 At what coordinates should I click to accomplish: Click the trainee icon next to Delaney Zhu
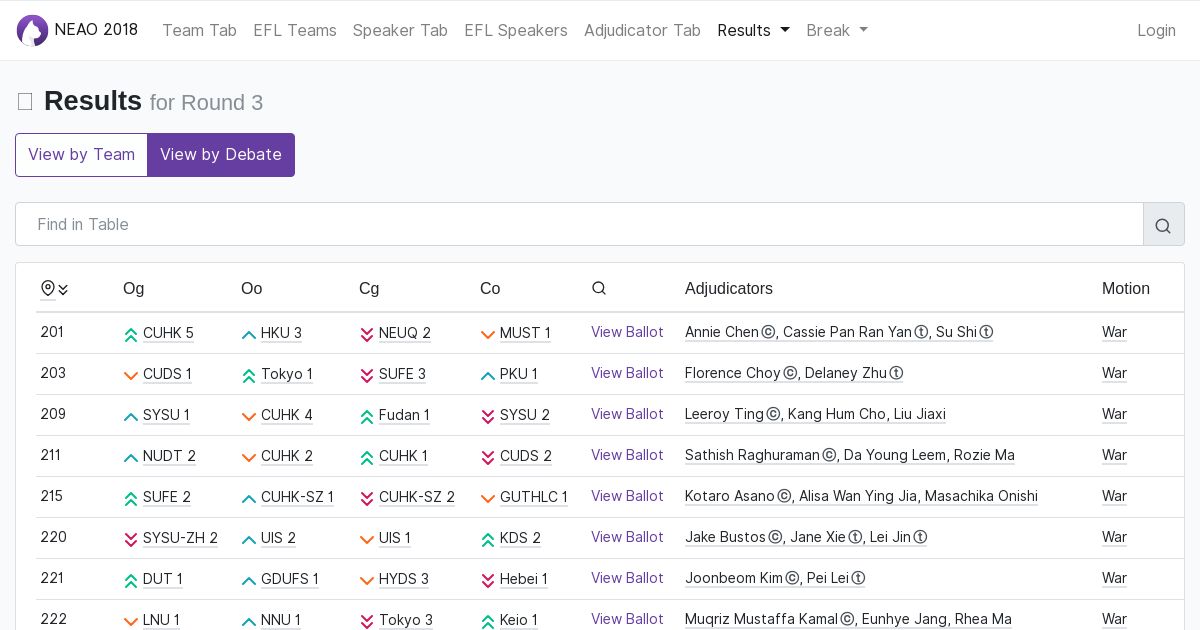[x=896, y=374]
